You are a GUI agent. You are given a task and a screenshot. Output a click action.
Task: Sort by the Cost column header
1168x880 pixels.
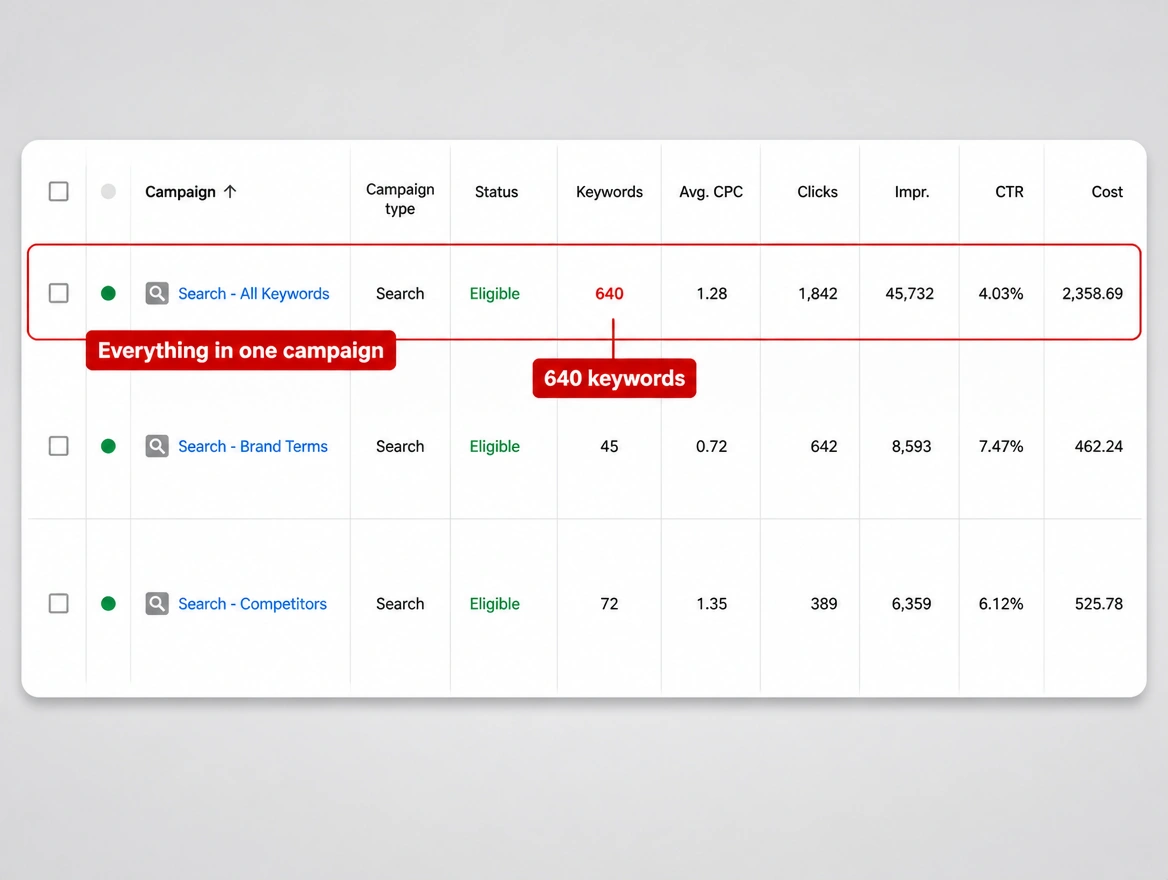point(1107,191)
